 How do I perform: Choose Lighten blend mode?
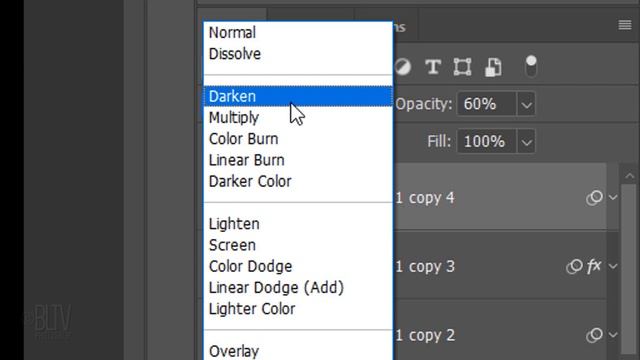pyautogui.click(x=298, y=224)
